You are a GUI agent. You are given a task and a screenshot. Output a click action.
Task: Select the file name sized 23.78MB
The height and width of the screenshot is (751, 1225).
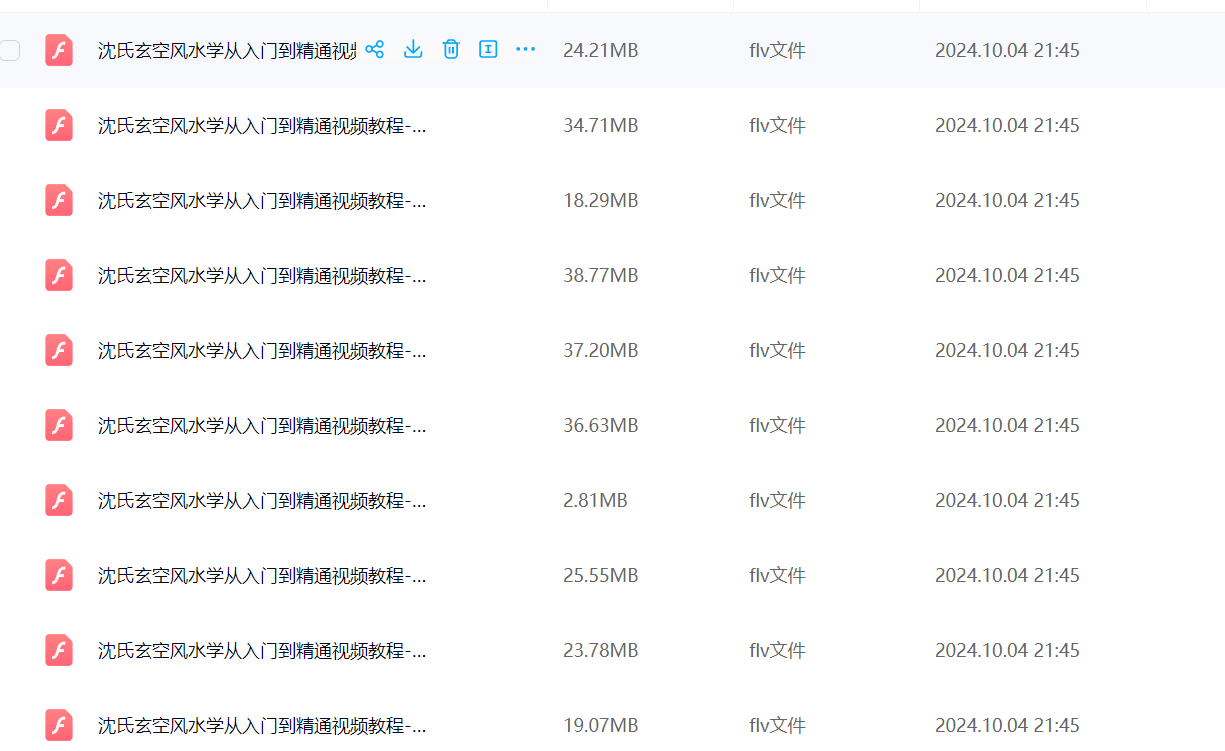point(261,650)
